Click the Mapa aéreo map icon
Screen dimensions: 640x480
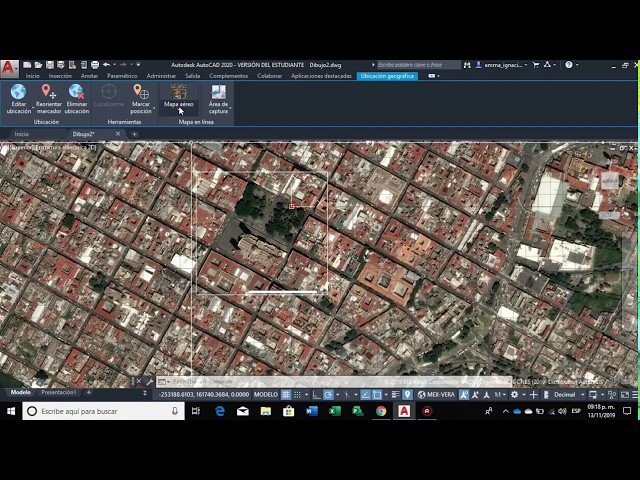point(179,91)
